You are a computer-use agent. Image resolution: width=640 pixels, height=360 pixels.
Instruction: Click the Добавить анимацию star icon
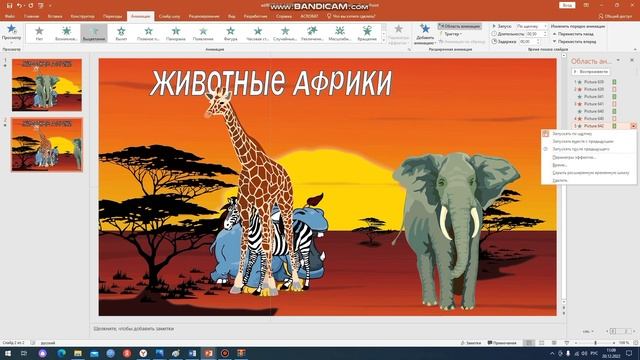(425, 29)
